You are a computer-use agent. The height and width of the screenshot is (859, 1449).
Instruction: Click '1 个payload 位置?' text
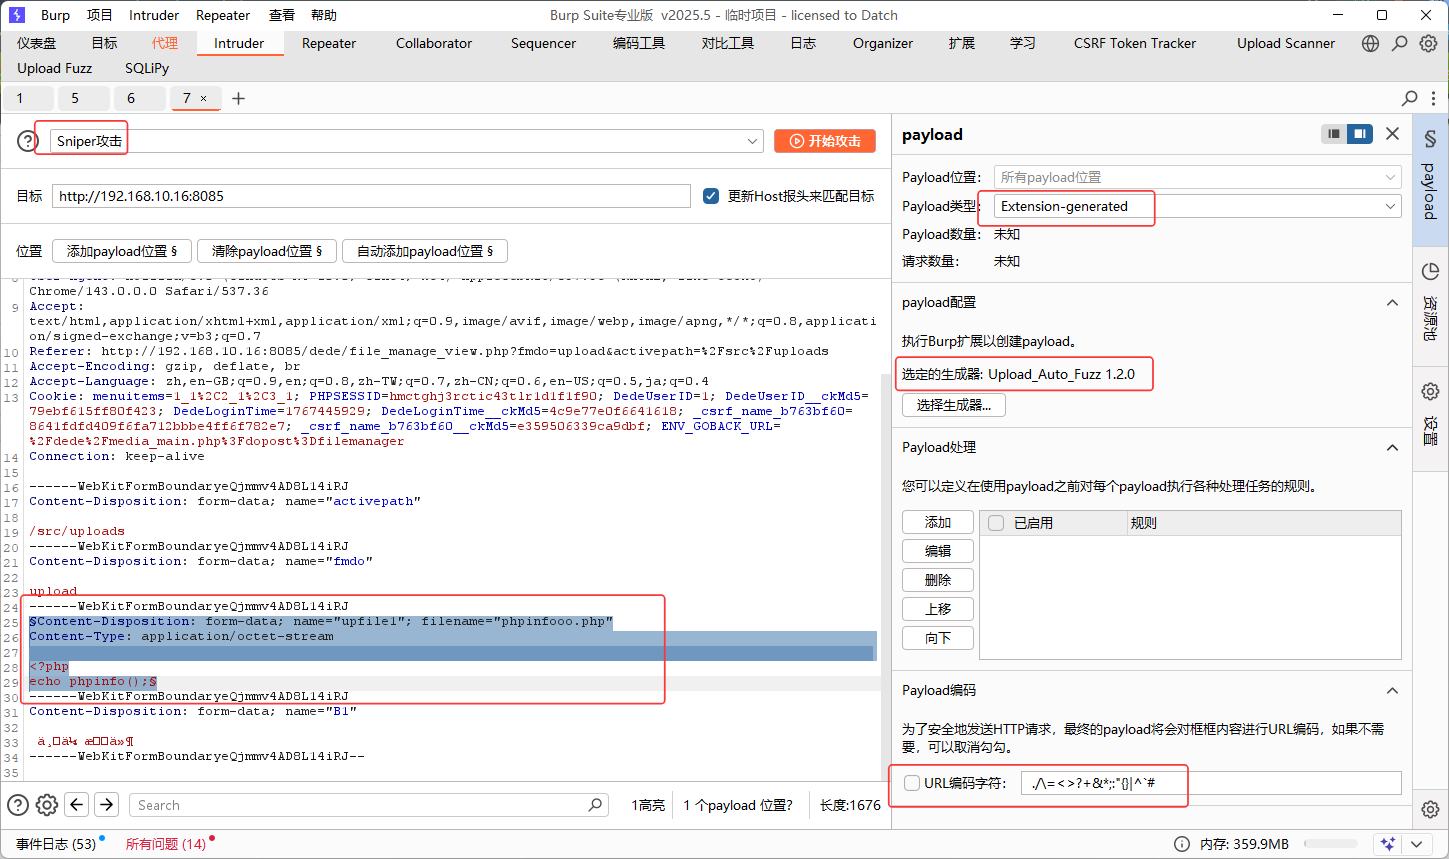click(738, 805)
